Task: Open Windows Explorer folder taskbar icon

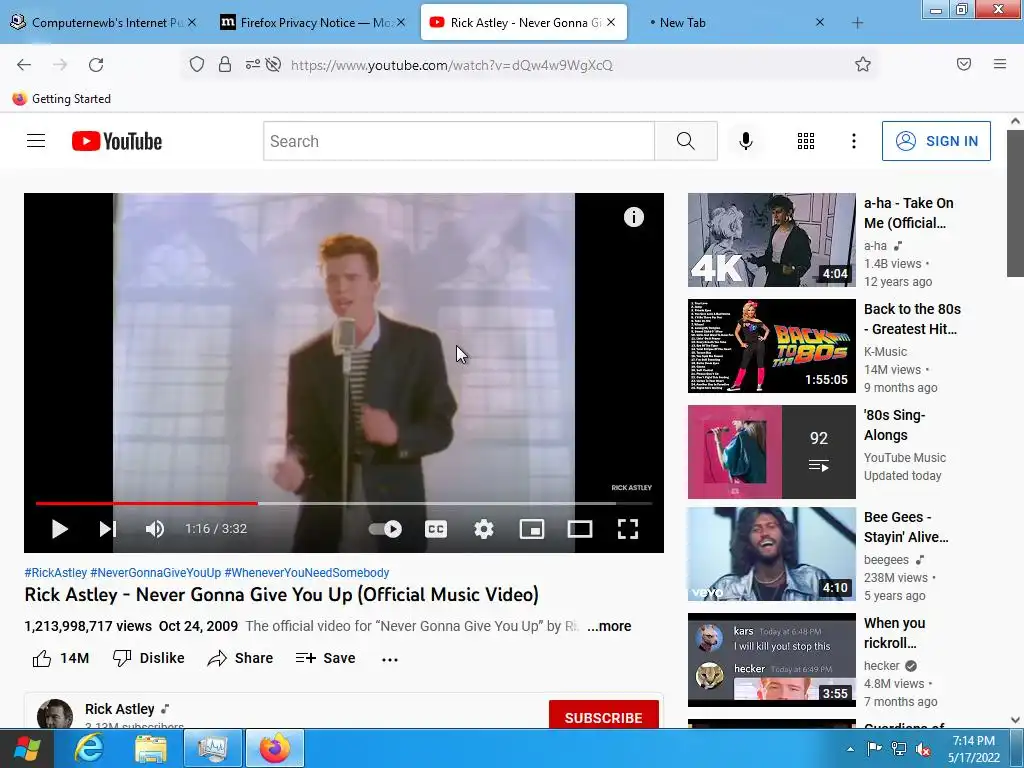Action: click(x=151, y=748)
